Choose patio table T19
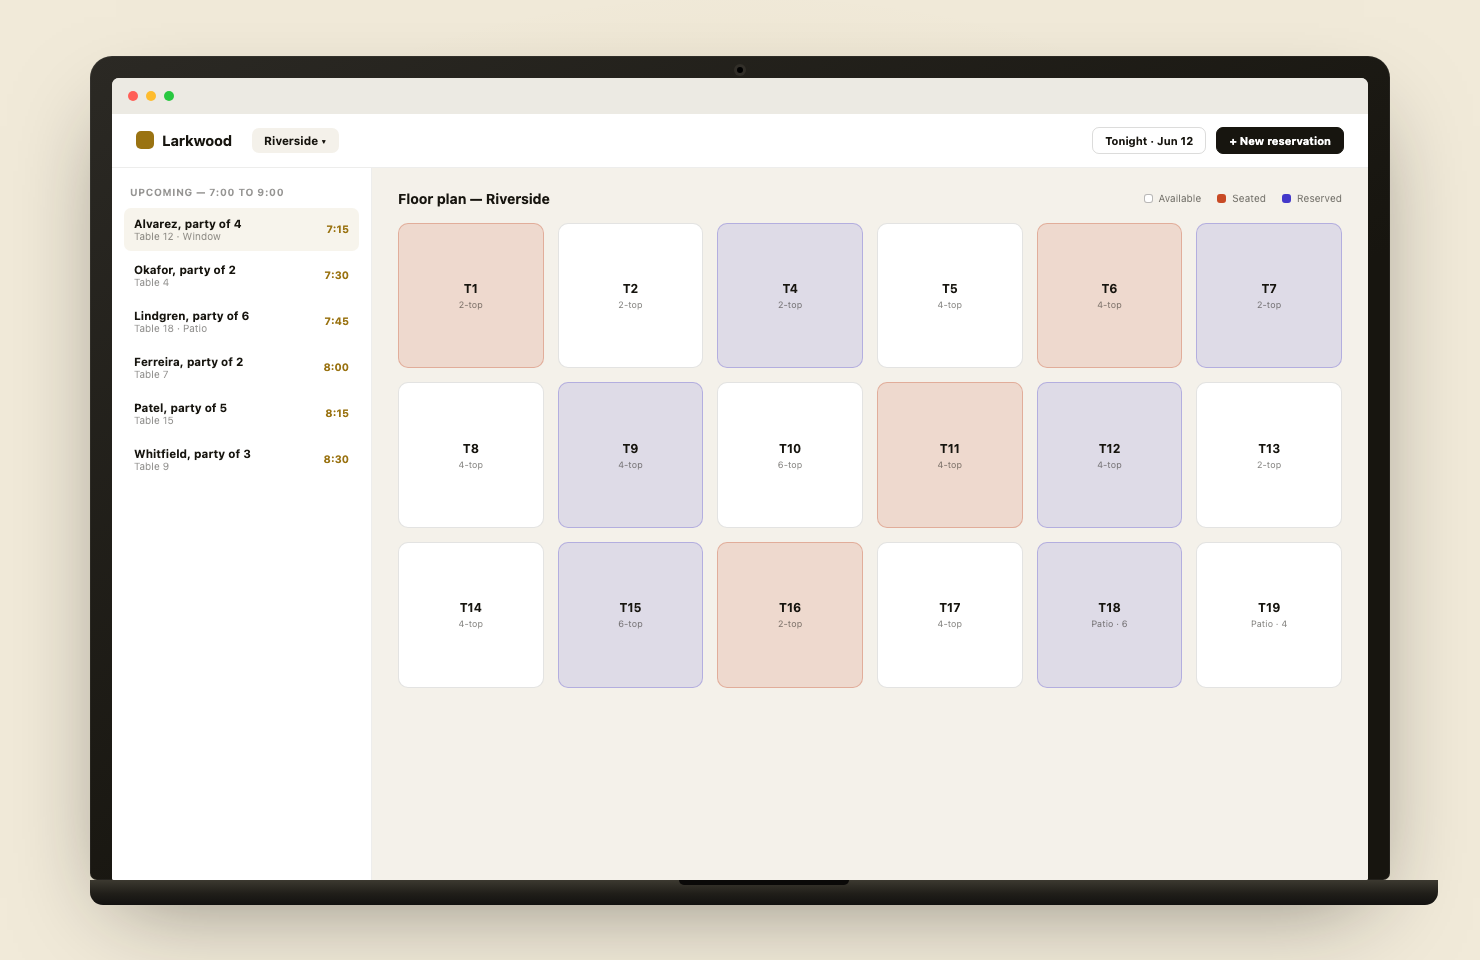Screen dimensions: 1480x960 click(x=1269, y=615)
